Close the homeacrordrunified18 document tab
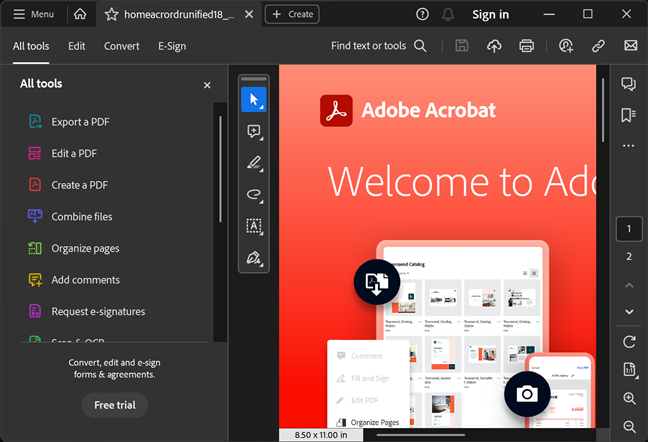 249,14
